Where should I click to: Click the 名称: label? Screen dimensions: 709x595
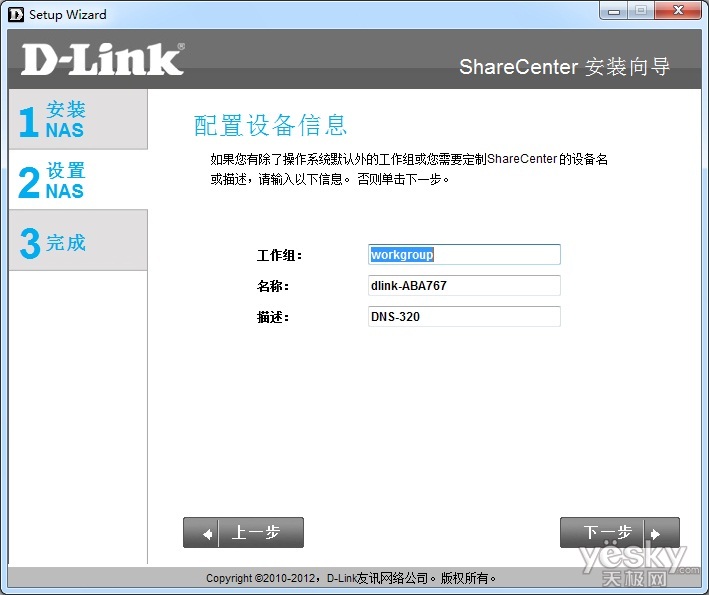[273, 286]
